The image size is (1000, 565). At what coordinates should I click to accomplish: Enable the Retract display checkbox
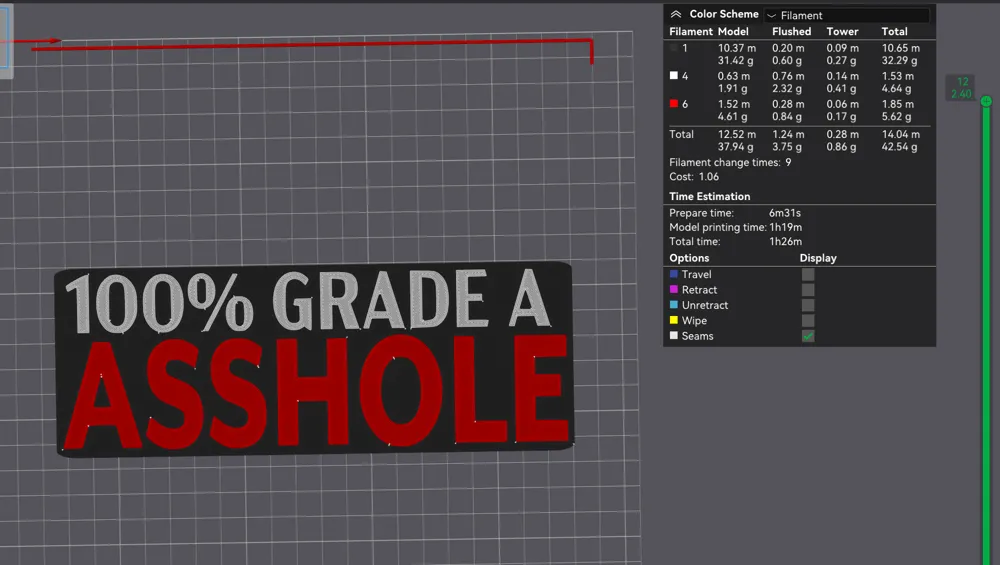807,290
